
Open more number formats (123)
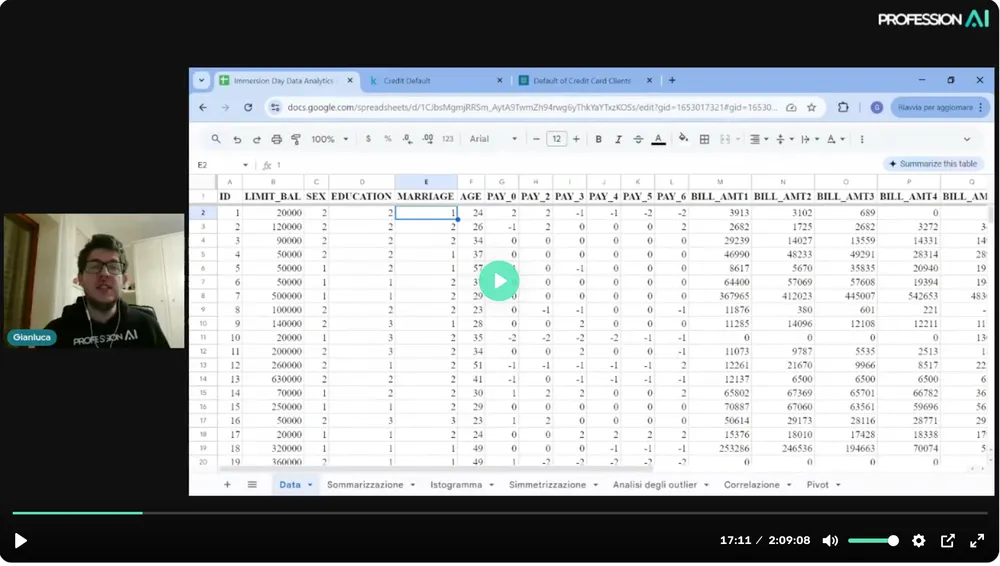coord(448,139)
